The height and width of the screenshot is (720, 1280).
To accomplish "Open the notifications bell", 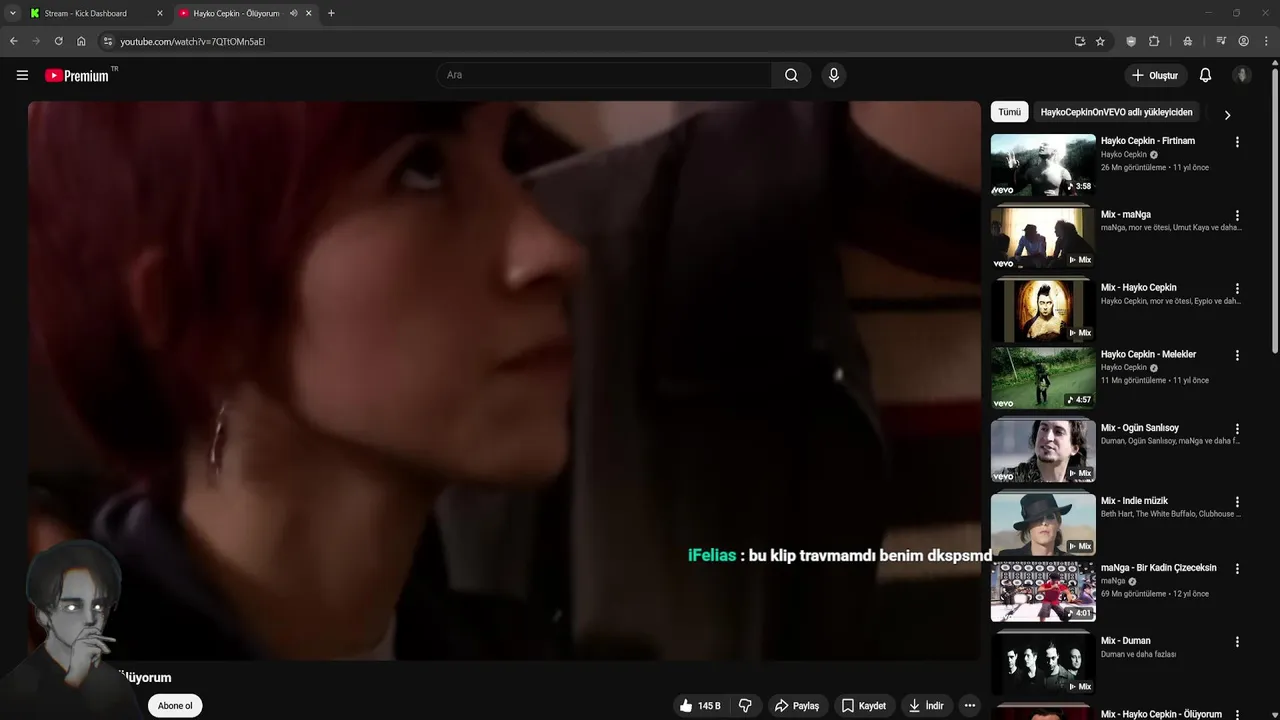I will click(x=1205, y=75).
